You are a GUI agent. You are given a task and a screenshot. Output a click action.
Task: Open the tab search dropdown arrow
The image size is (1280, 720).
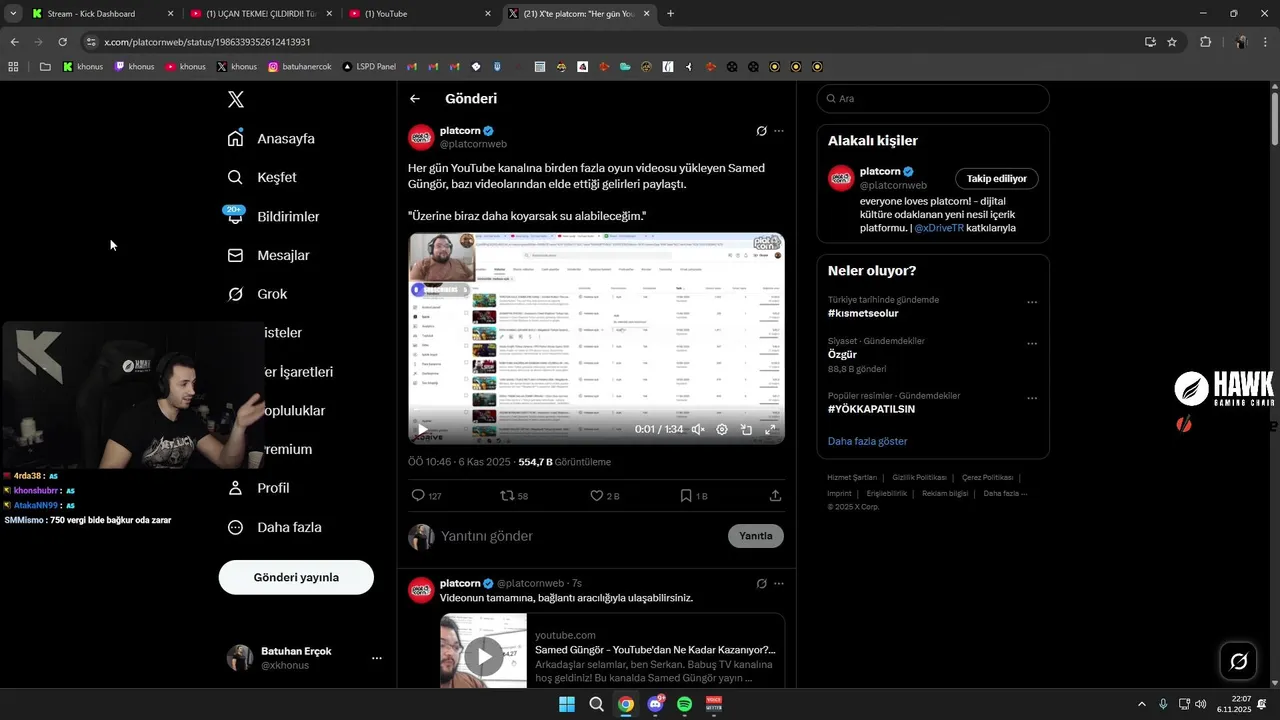tap(13, 14)
